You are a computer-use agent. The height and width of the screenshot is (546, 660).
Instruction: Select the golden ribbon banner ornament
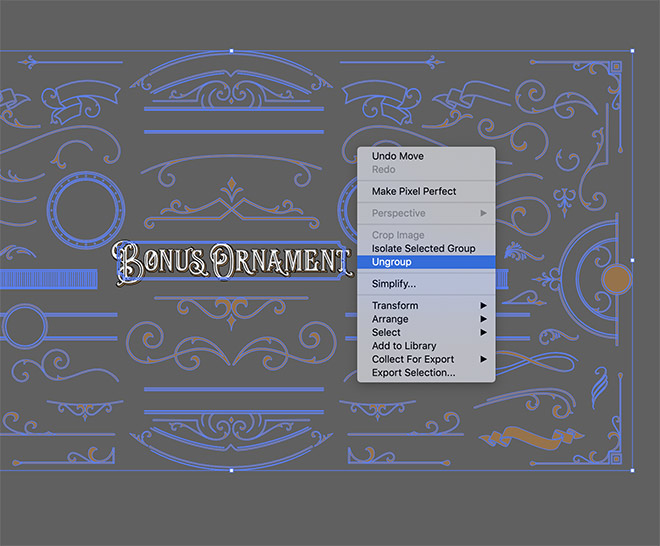pyautogui.click(x=519, y=437)
